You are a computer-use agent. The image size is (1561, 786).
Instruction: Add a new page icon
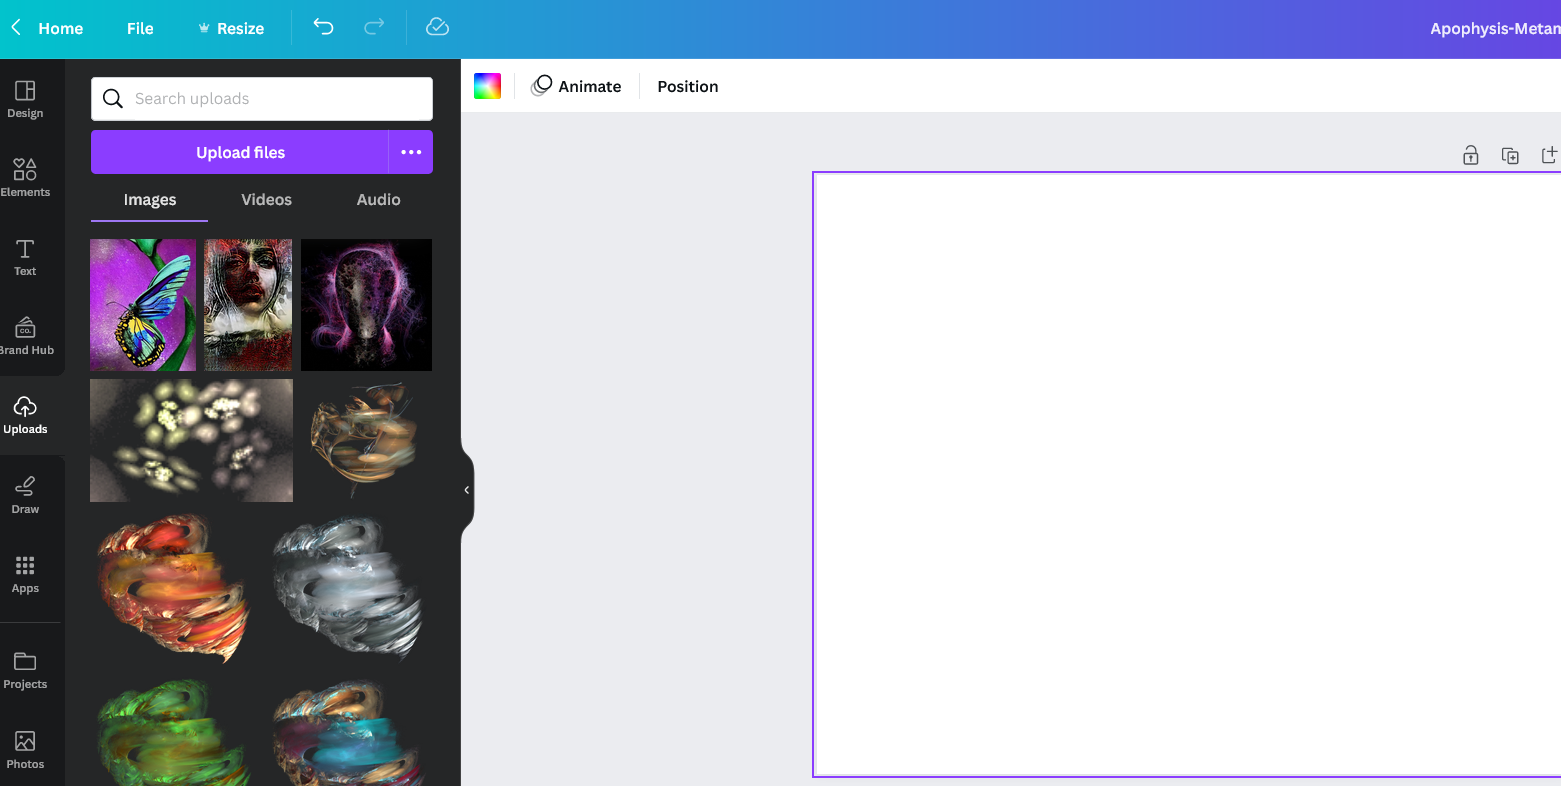pos(1550,155)
